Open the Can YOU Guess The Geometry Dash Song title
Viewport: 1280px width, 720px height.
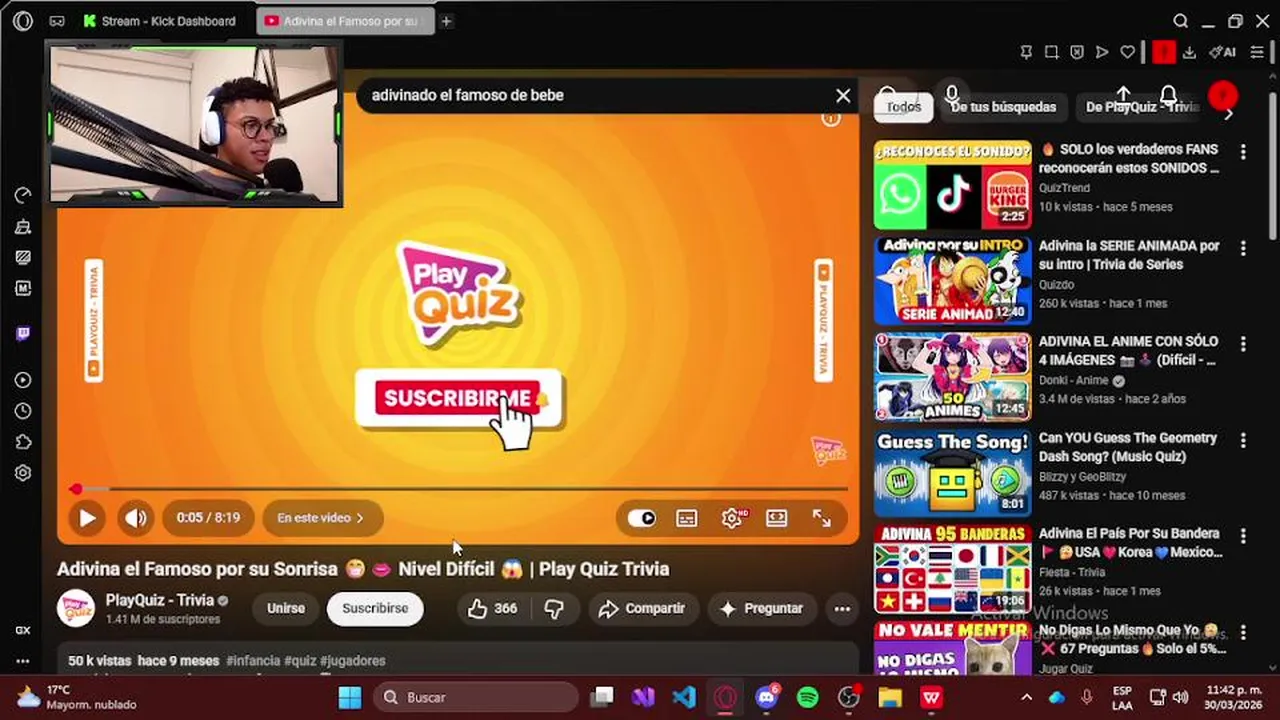pos(1128,447)
